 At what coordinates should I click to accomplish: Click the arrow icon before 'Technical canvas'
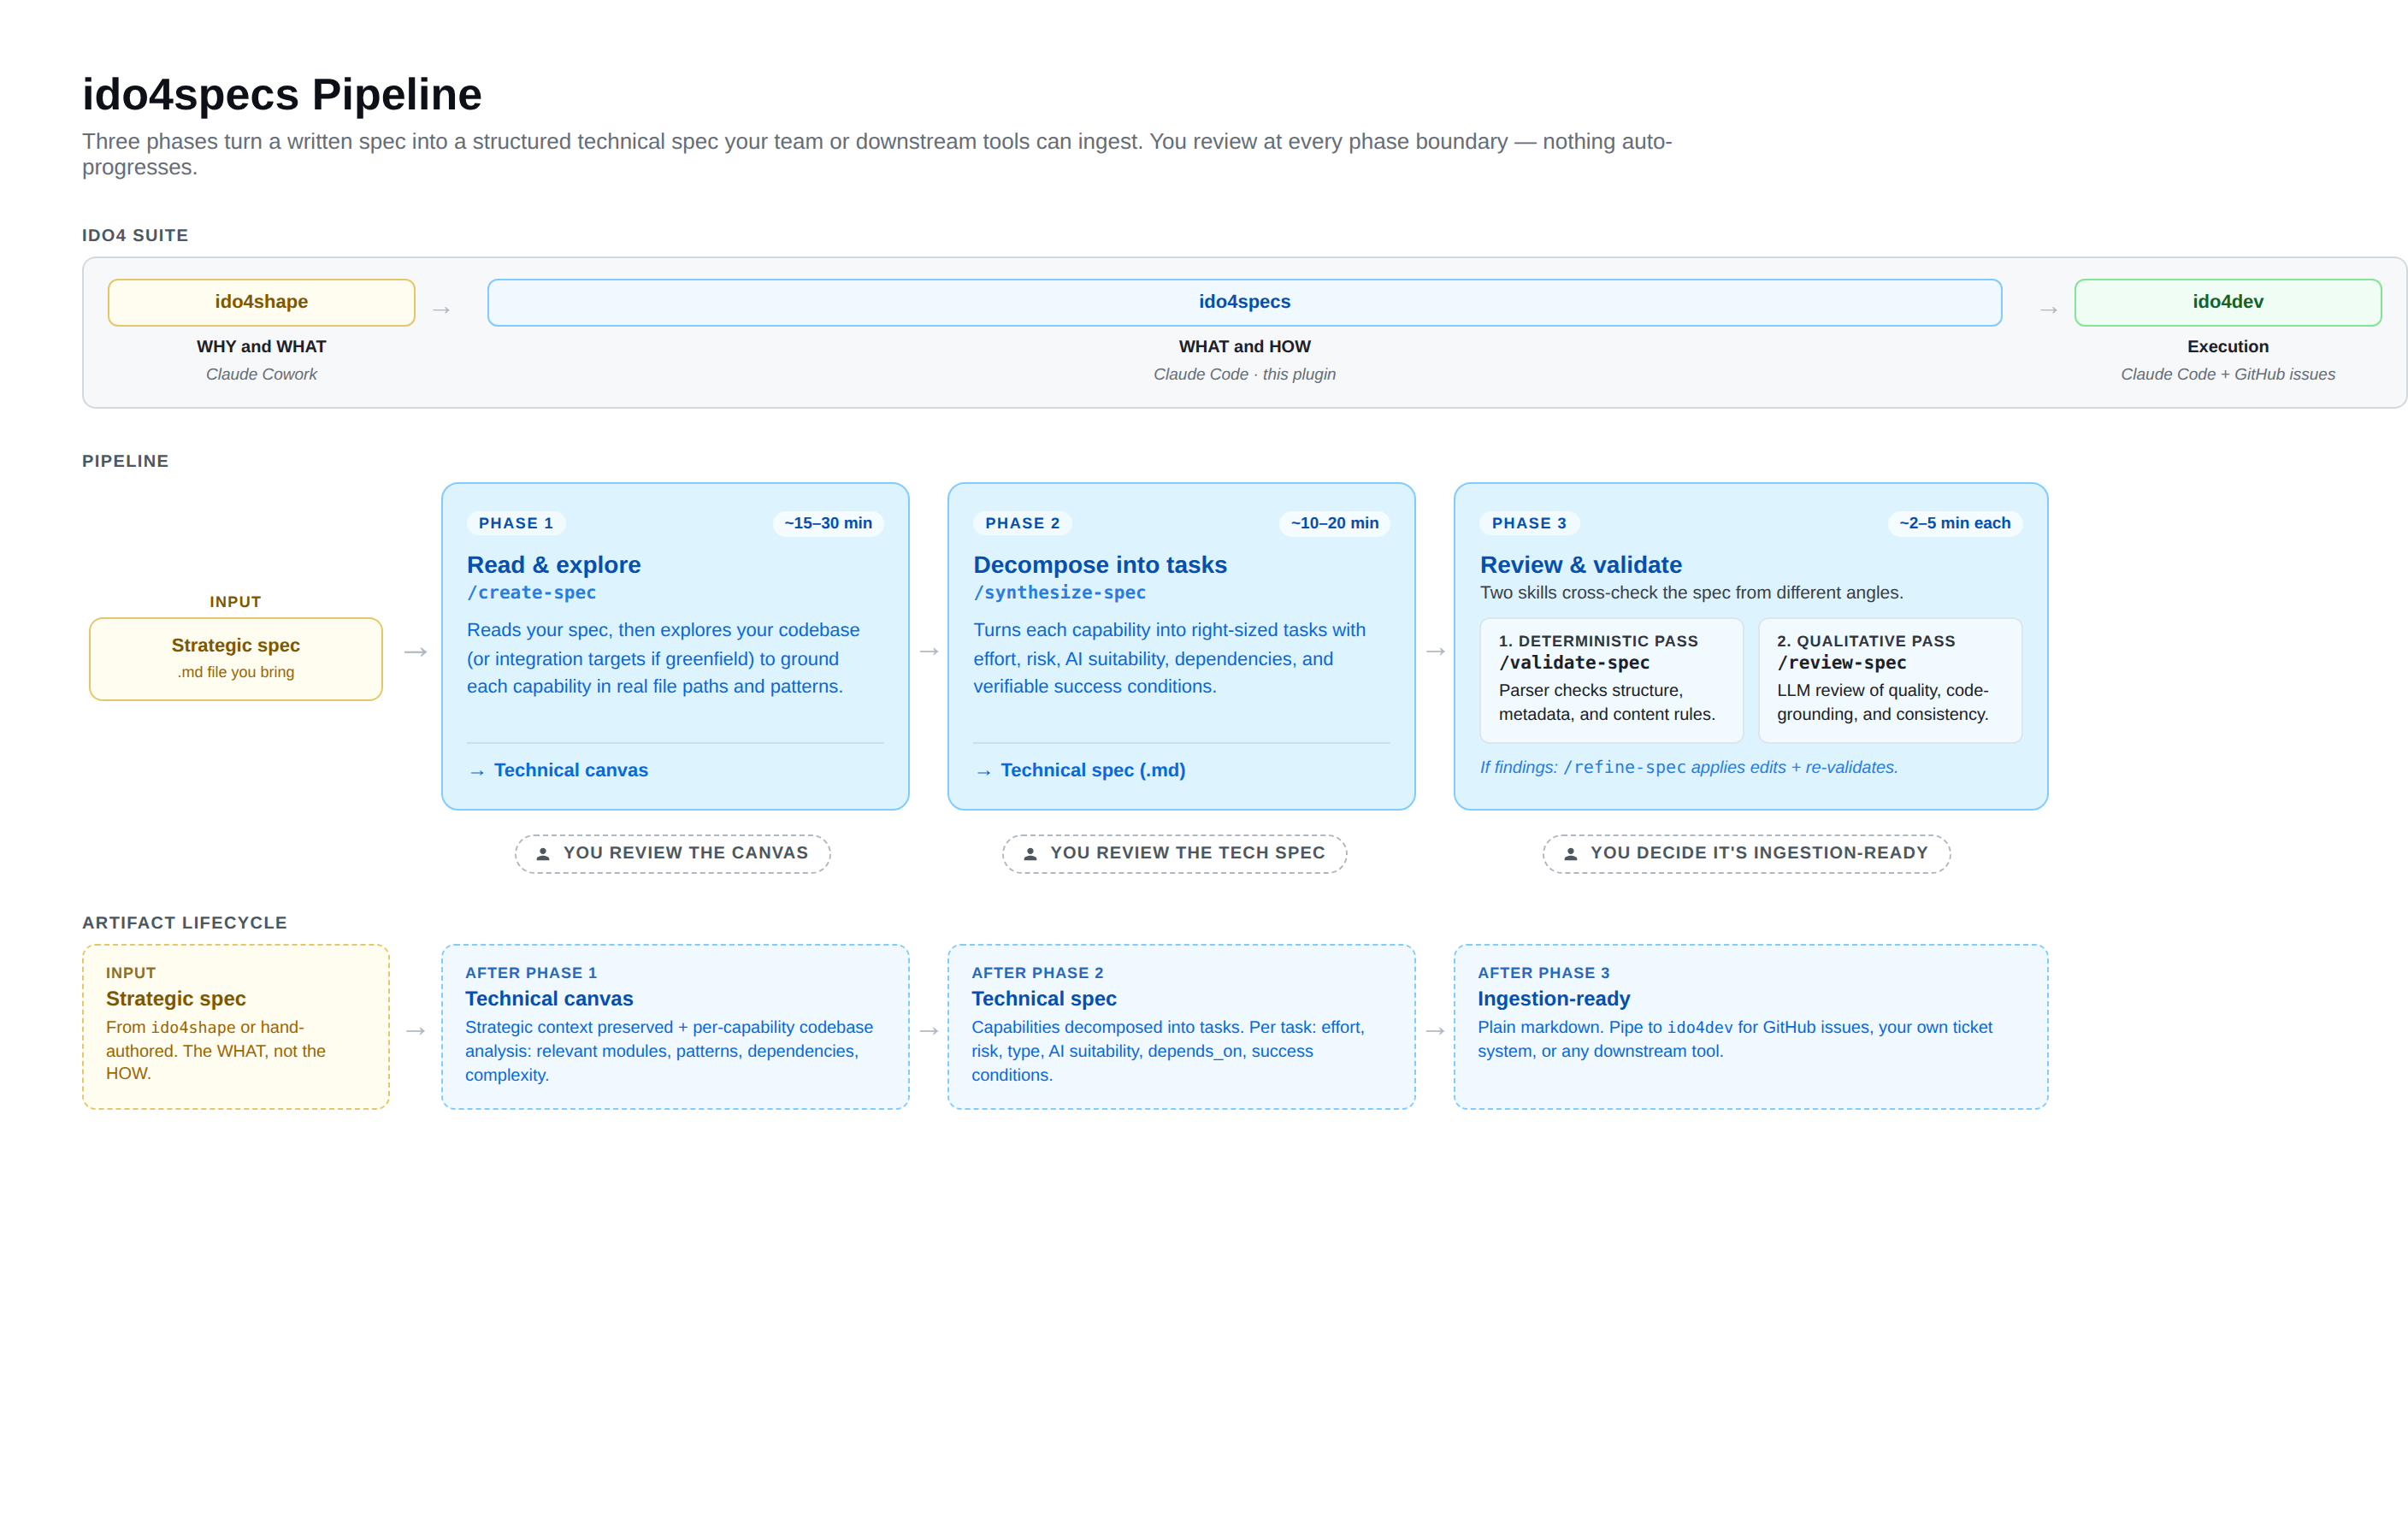pyautogui.click(x=477, y=772)
